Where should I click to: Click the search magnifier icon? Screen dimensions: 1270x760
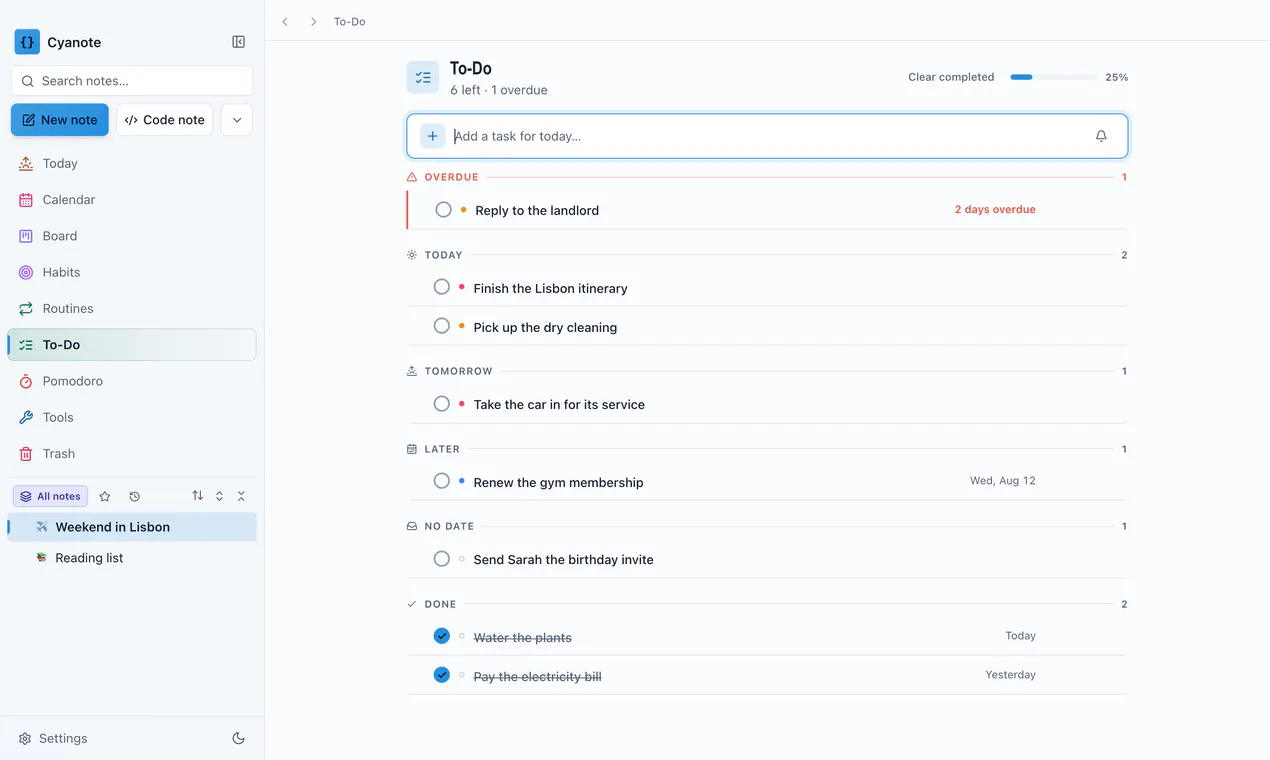28,81
